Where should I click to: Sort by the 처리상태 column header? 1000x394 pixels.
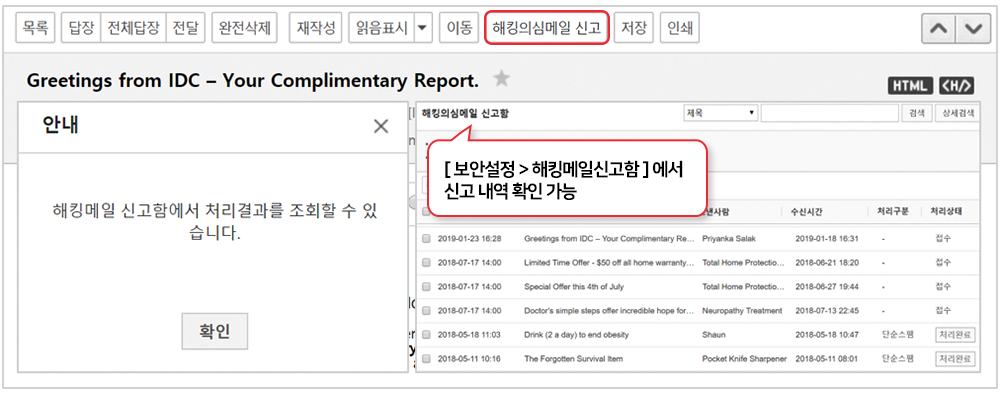point(946,212)
